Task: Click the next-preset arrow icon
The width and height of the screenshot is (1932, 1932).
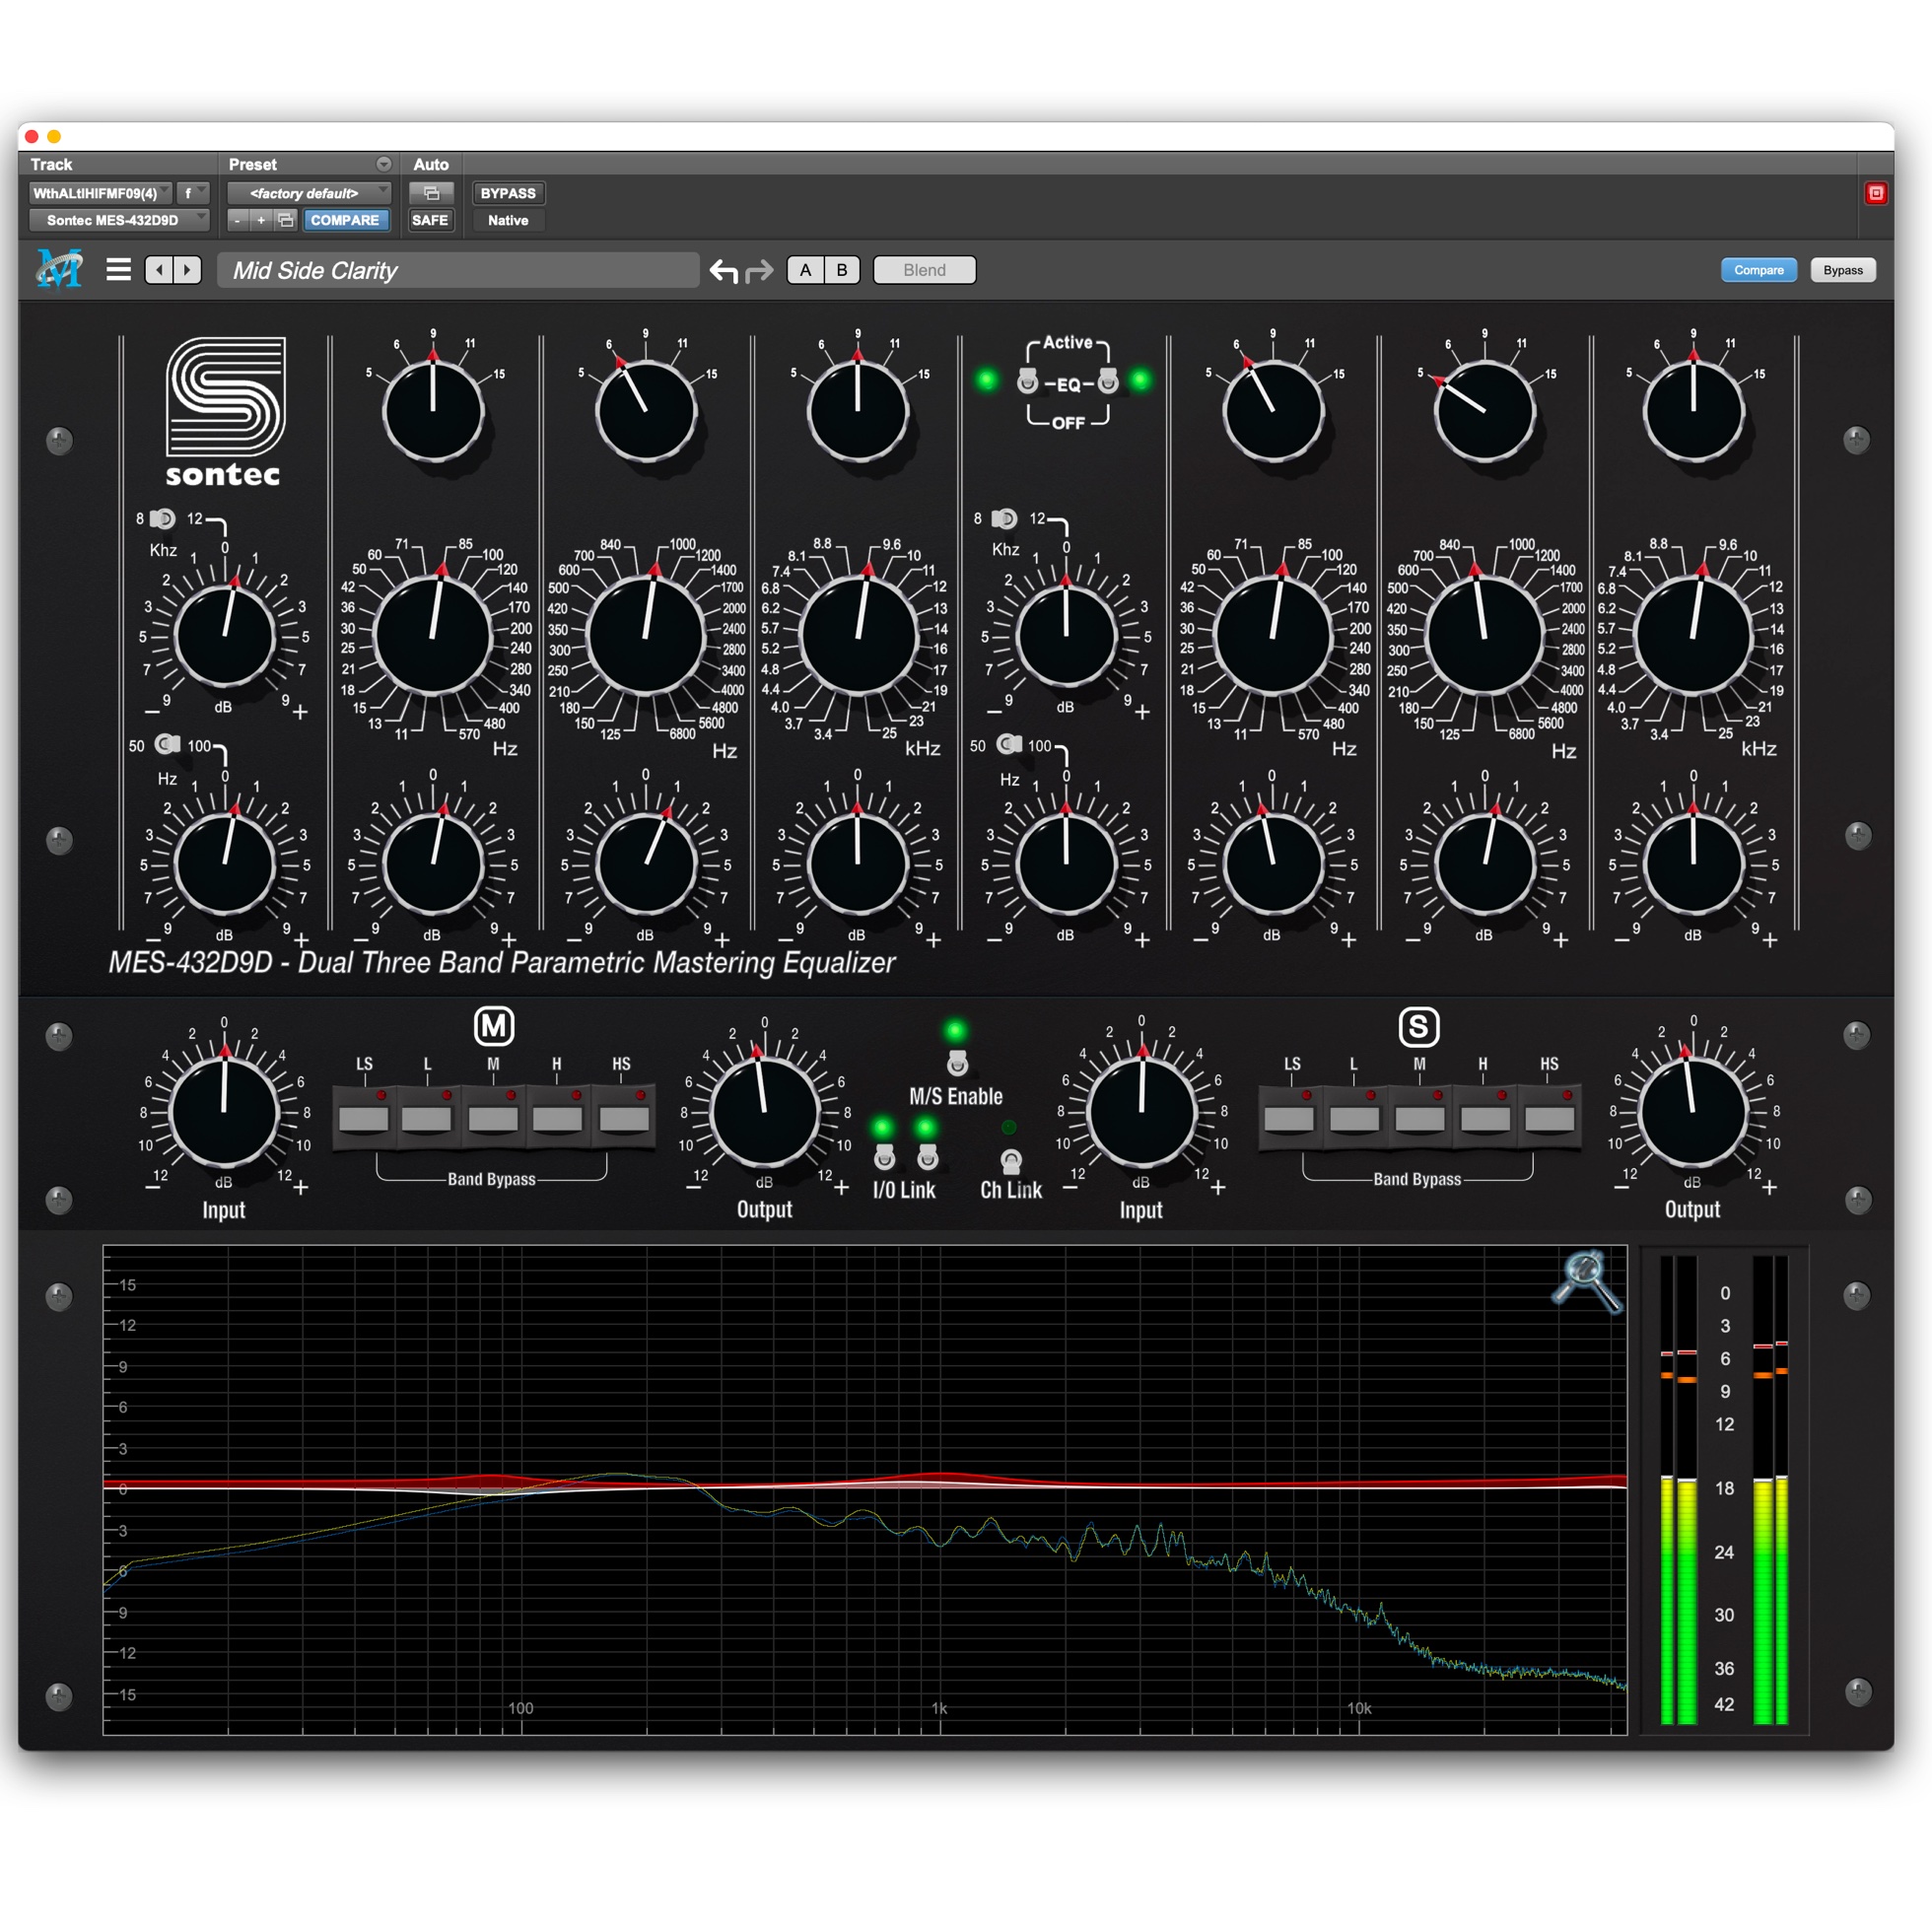Action: click(186, 269)
